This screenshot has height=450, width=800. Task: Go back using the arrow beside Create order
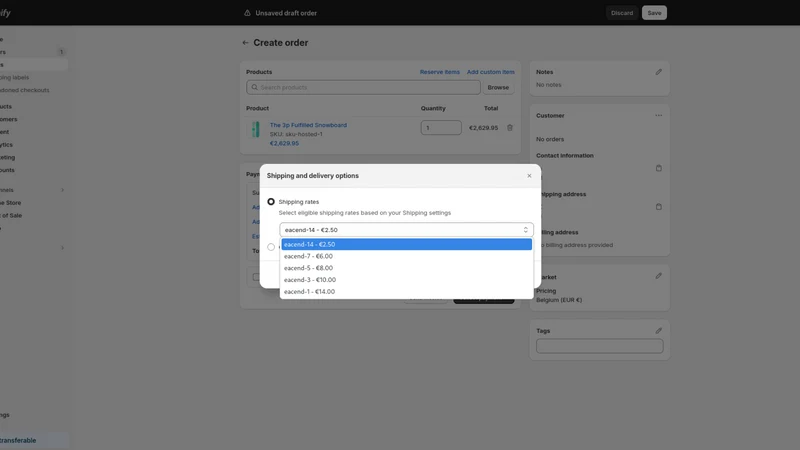click(245, 43)
